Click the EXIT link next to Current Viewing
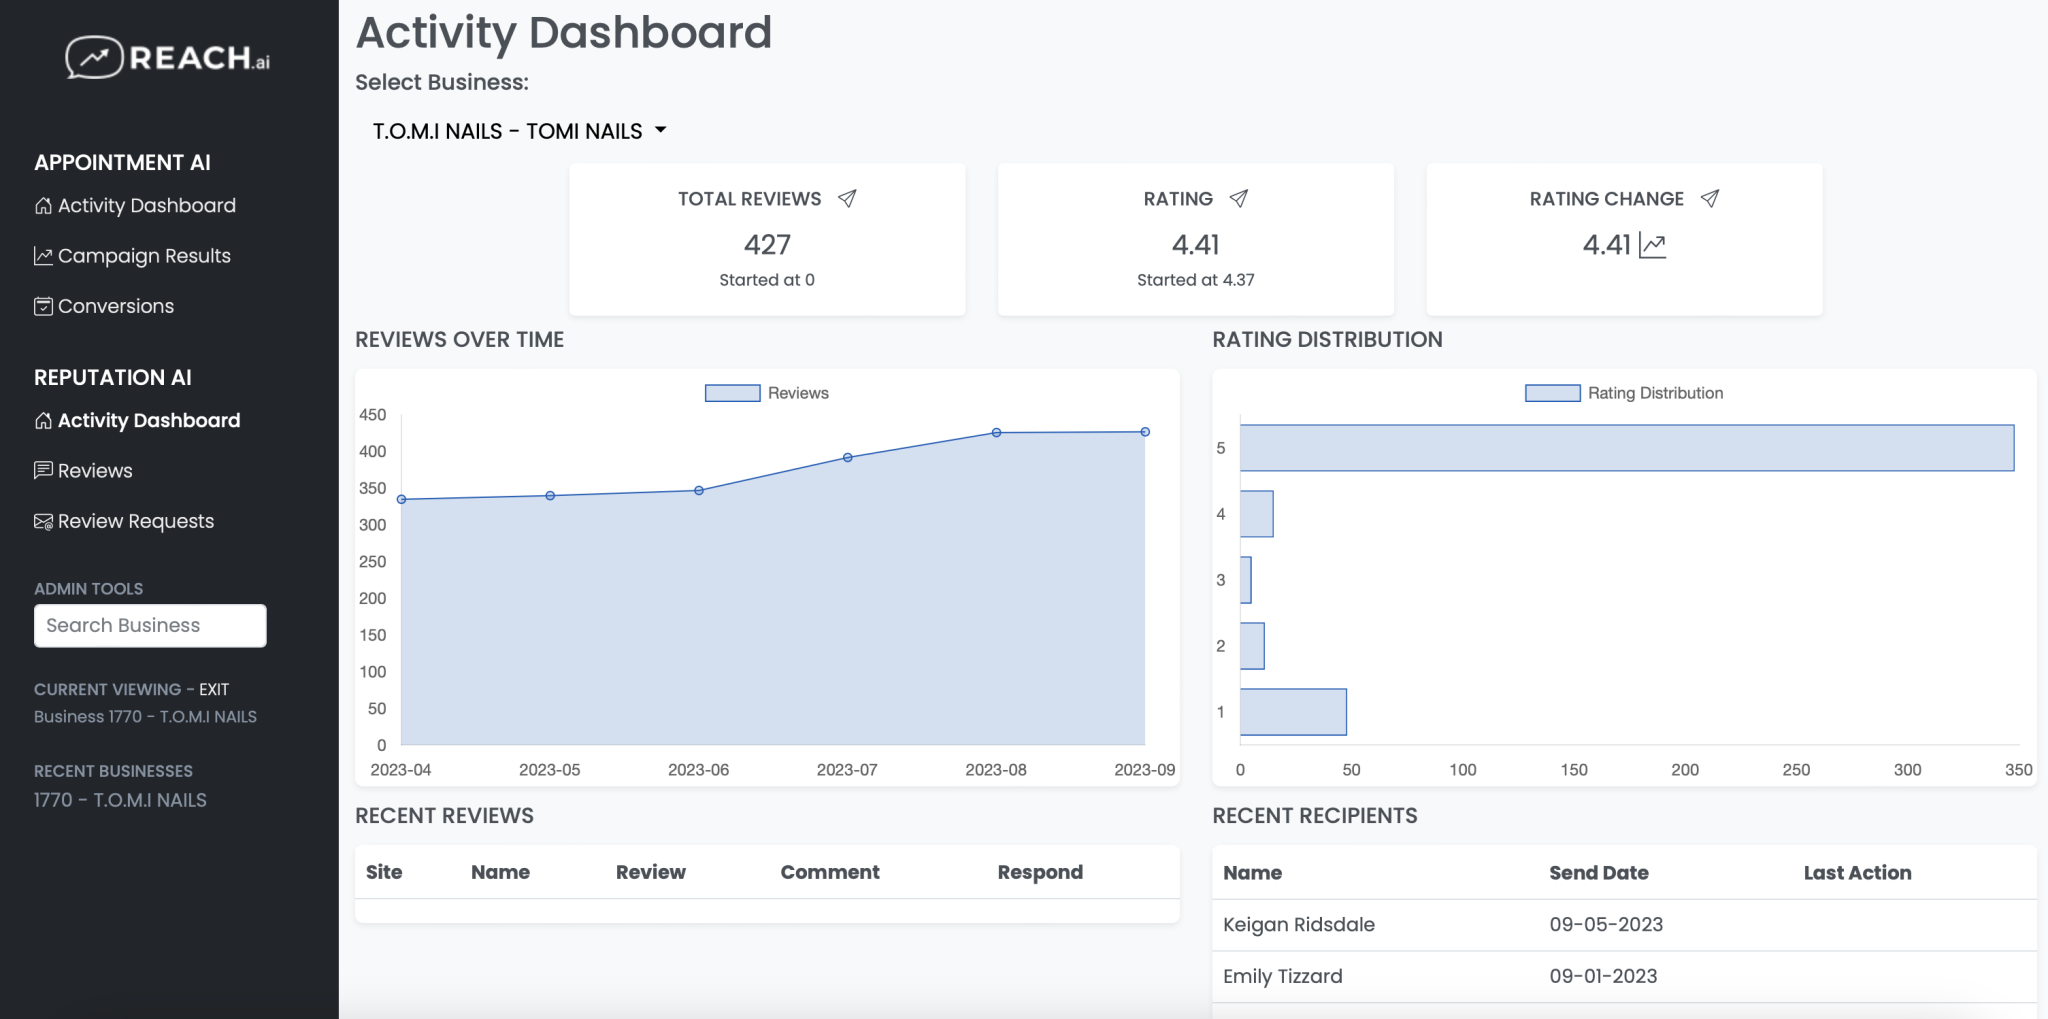Image resolution: width=2048 pixels, height=1019 pixels. click(214, 689)
